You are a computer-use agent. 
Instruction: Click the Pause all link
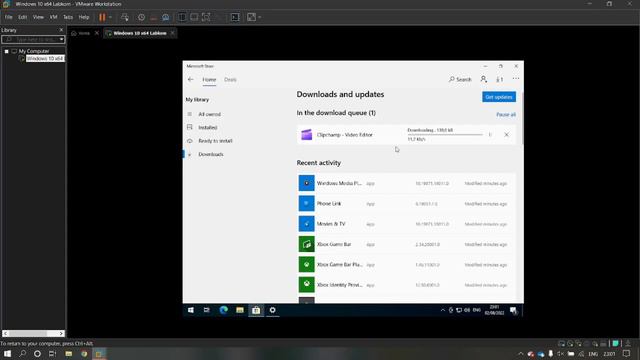coord(506,115)
